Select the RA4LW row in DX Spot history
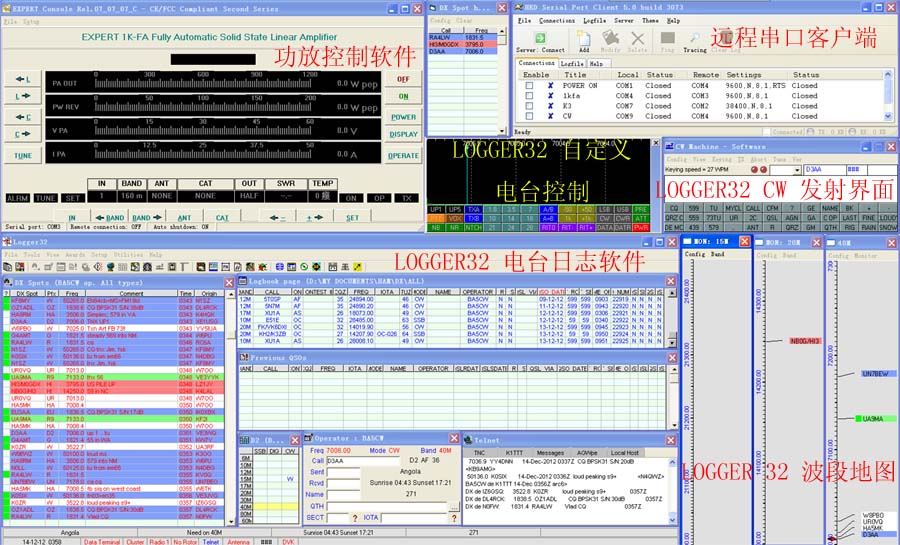Screen dimensions: 900x545 pos(463,37)
